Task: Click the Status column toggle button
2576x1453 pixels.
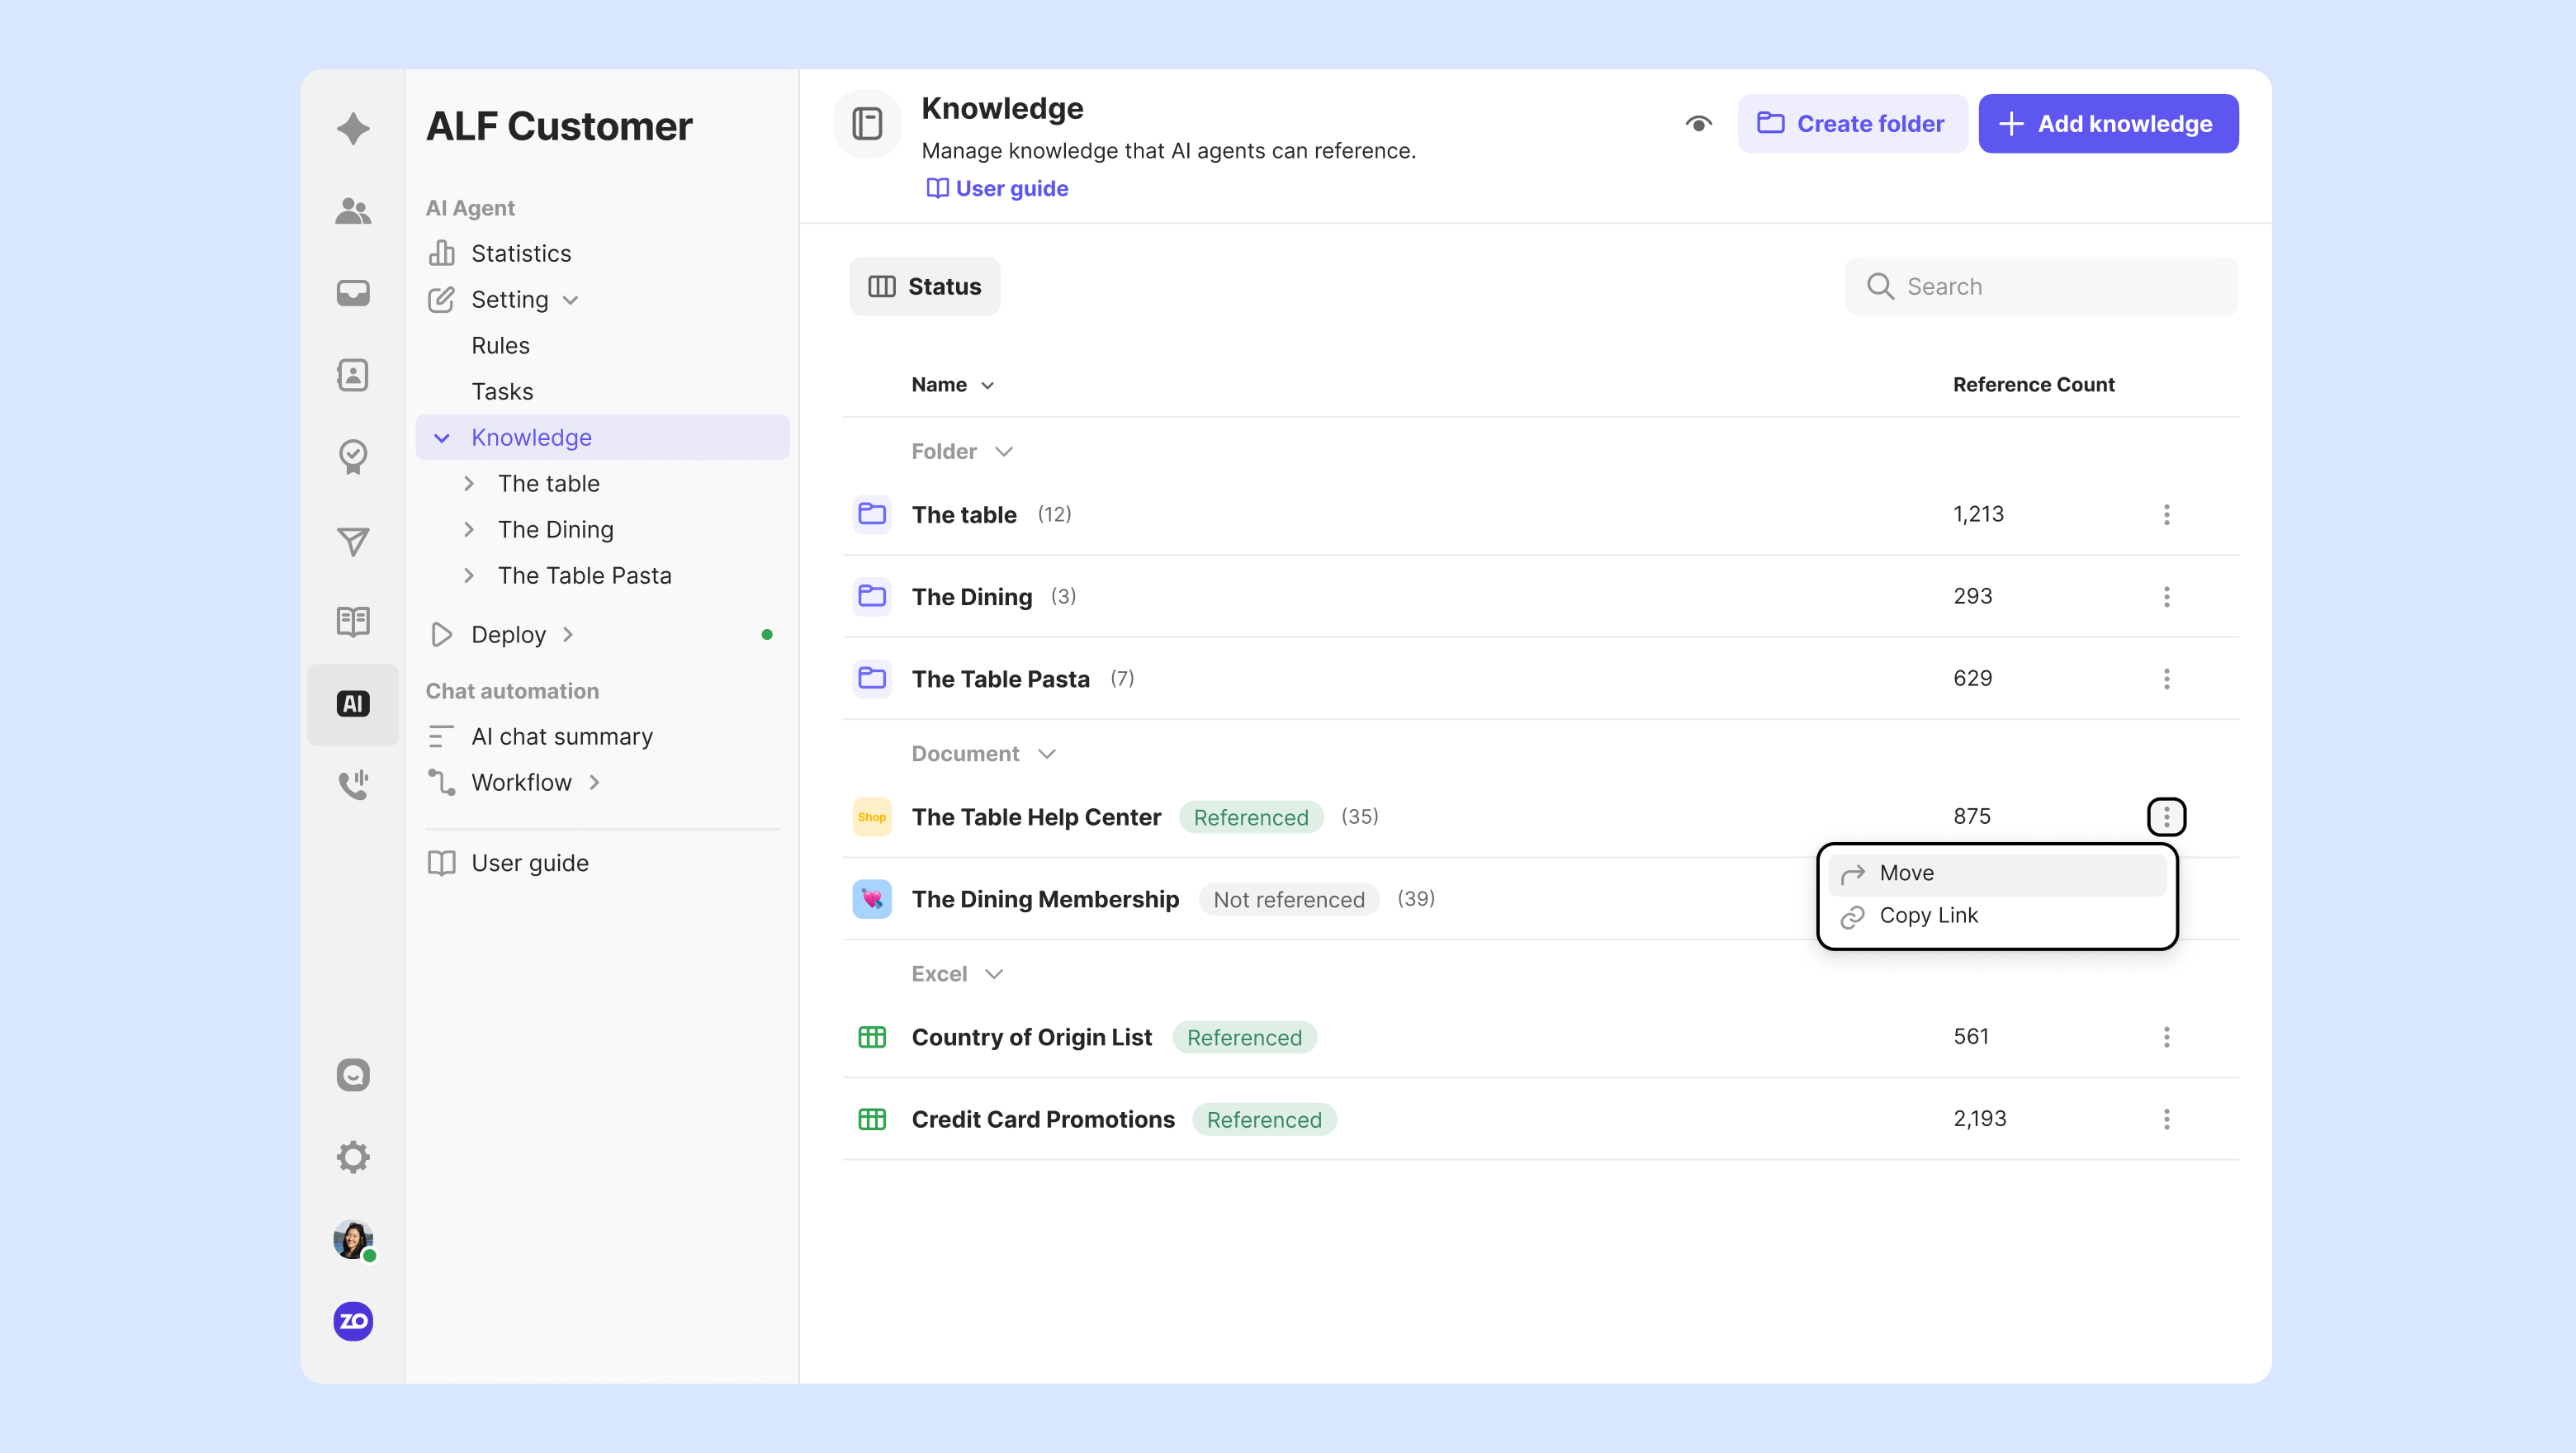Action: tap(924, 287)
